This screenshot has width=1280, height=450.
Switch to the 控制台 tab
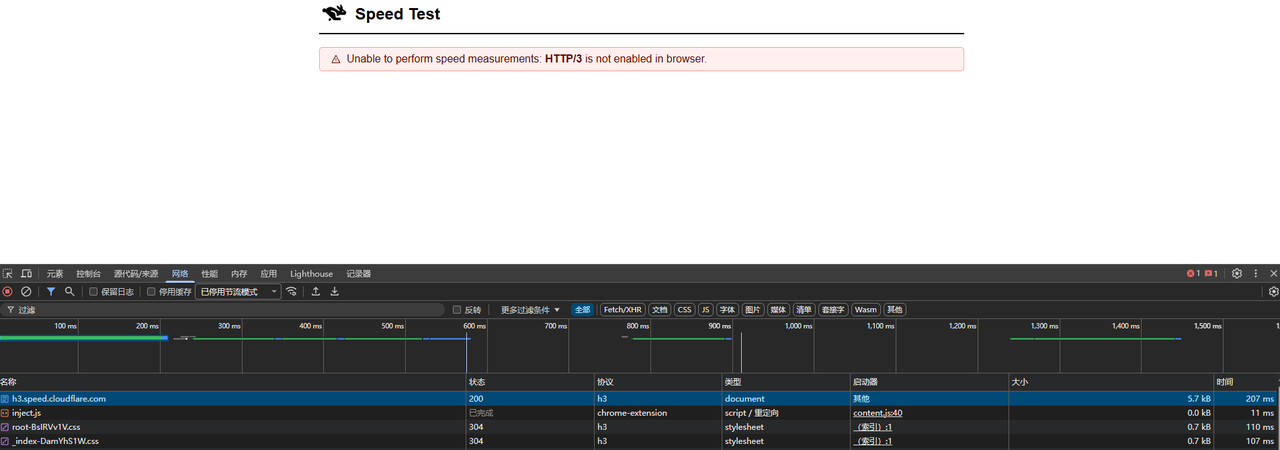[88, 274]
